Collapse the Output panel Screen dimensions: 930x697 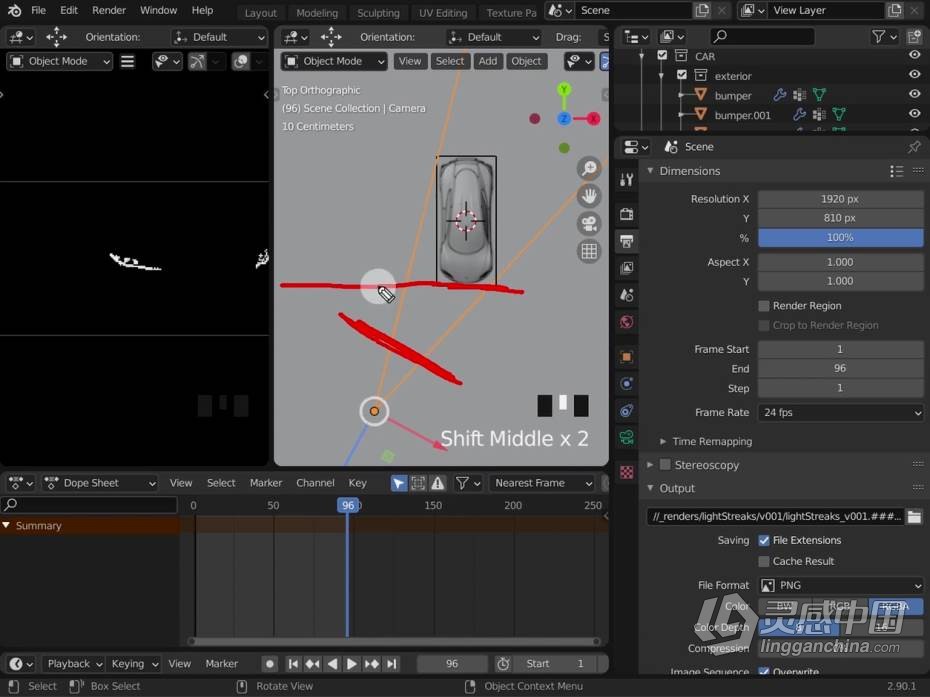tap(650, 488)
